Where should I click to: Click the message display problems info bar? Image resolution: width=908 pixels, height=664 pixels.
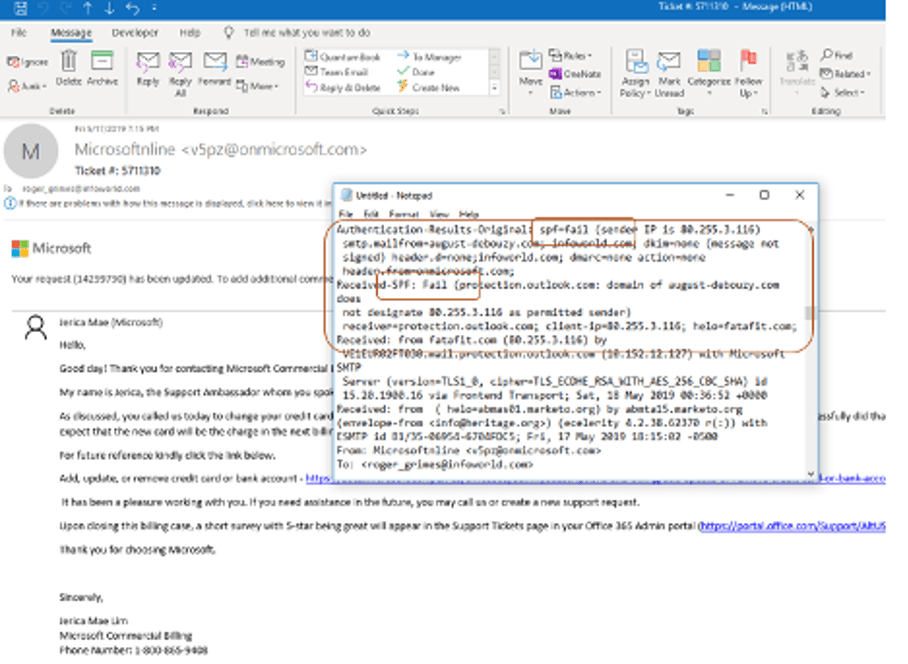tap(168, 203)
